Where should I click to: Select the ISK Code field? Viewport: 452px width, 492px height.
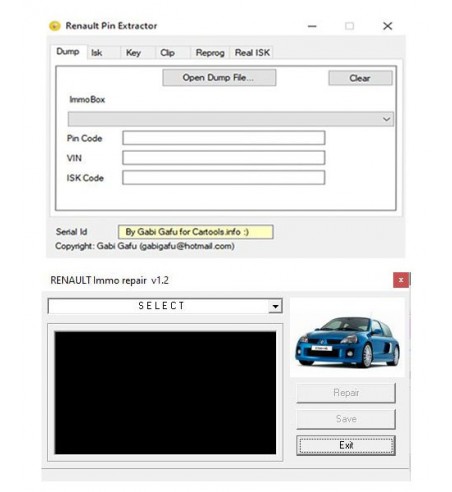tap(224, 178)
